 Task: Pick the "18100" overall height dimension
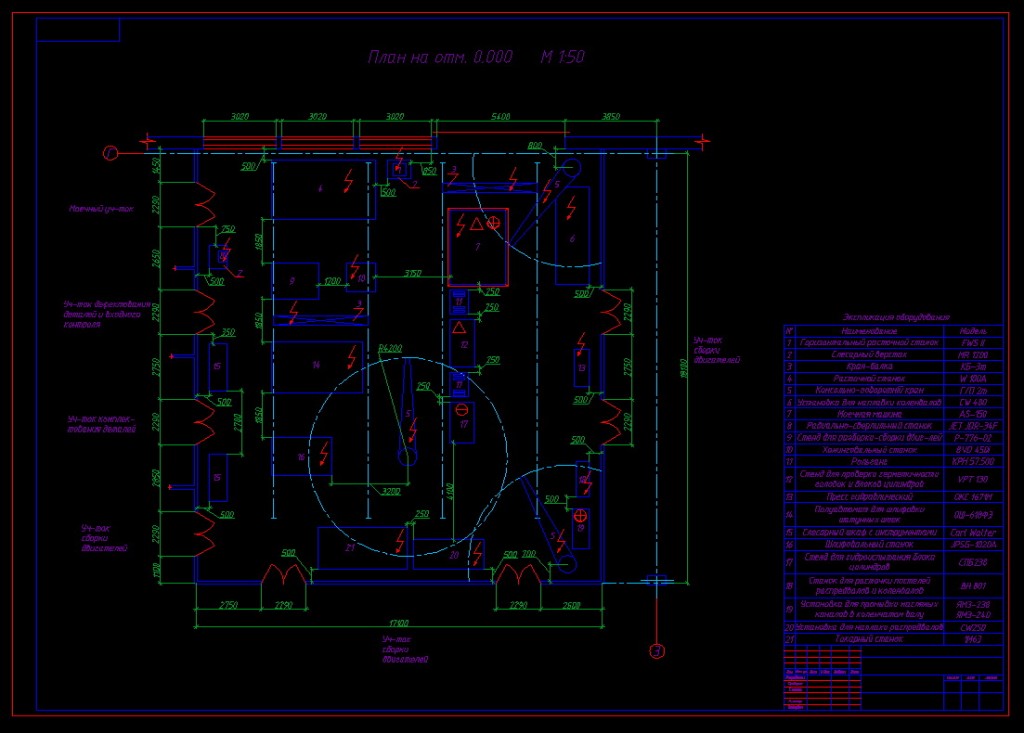click(683, 368)
